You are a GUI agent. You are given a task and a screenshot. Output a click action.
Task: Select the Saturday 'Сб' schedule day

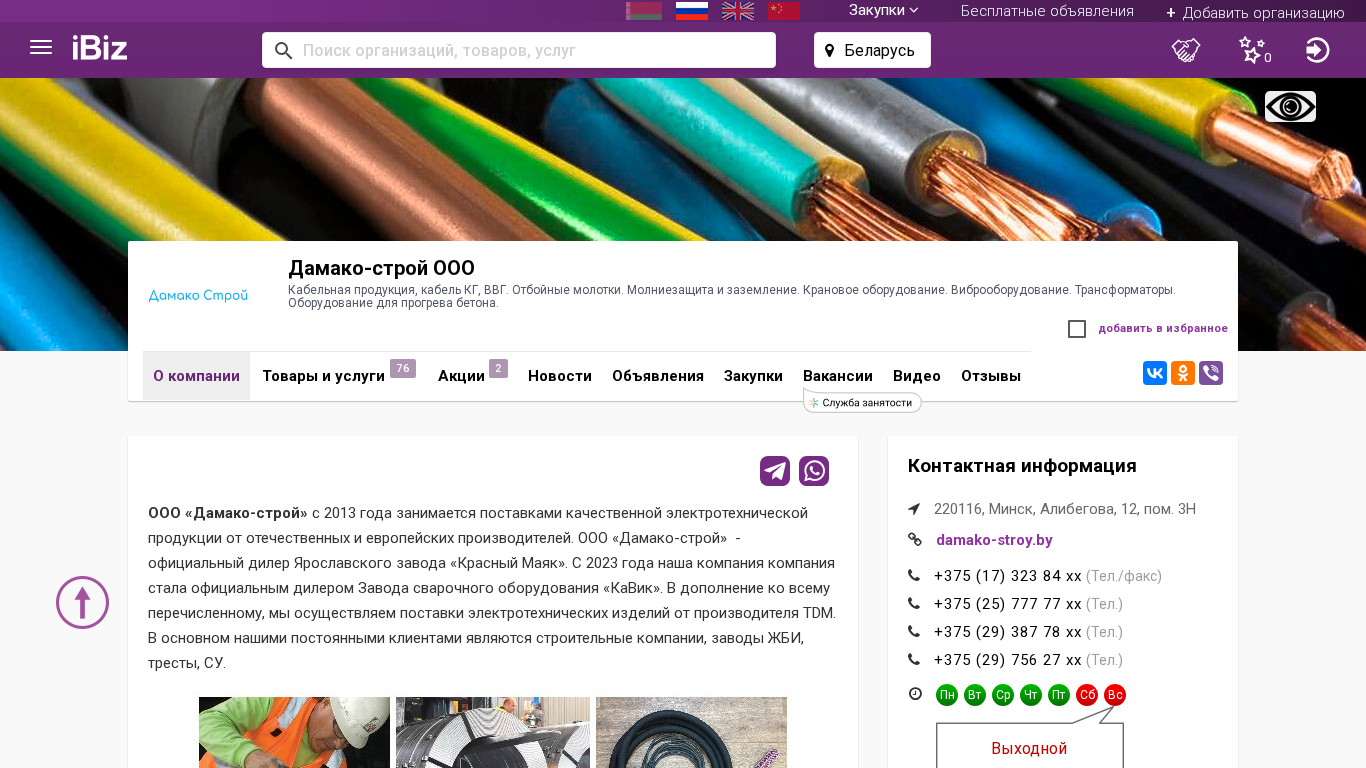tap(1087, 695)
